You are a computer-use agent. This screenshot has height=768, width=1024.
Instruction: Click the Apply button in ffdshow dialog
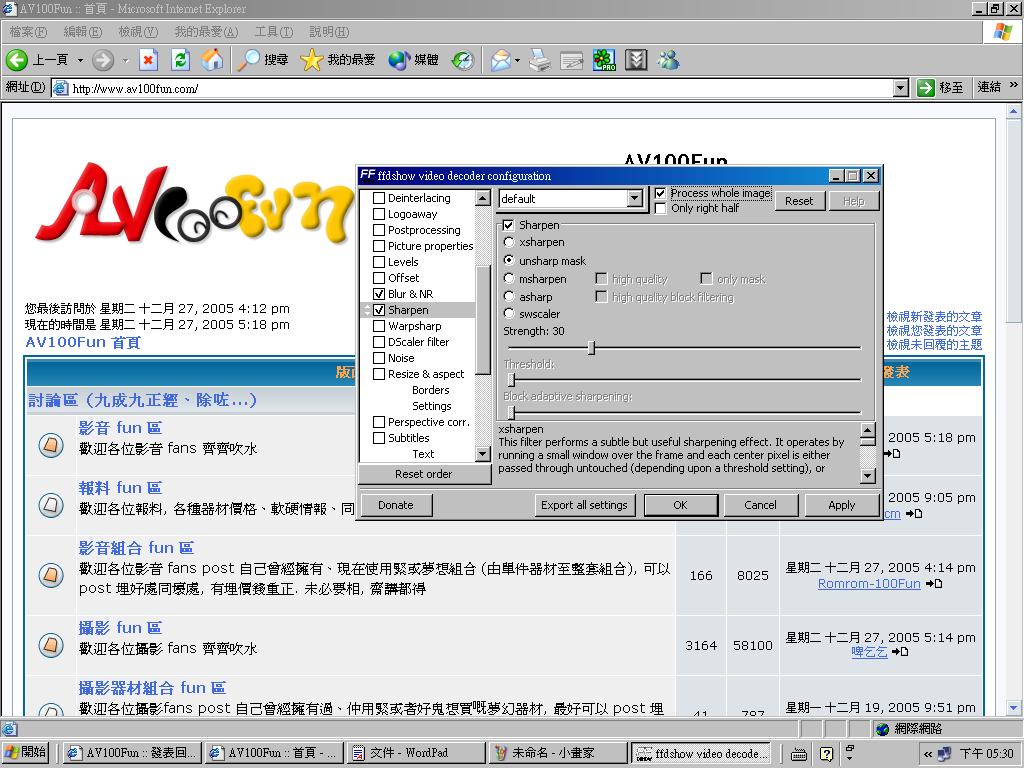[841, 505]
